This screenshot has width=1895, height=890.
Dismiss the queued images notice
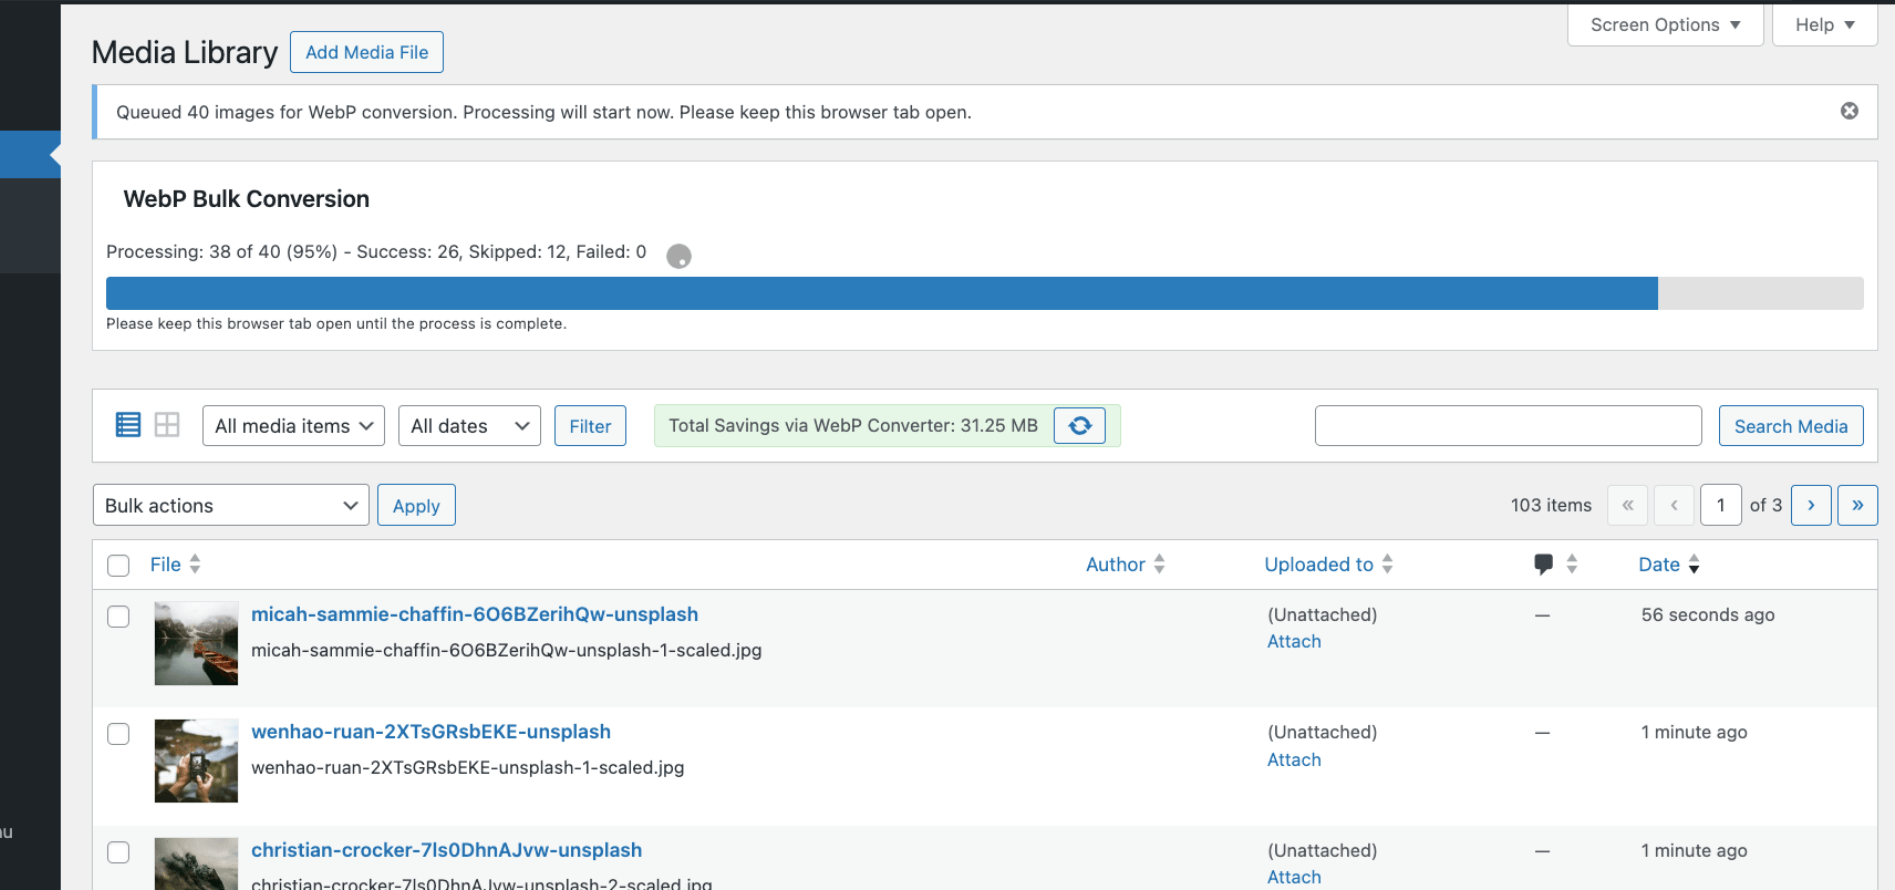click(x=1849, y=111)
